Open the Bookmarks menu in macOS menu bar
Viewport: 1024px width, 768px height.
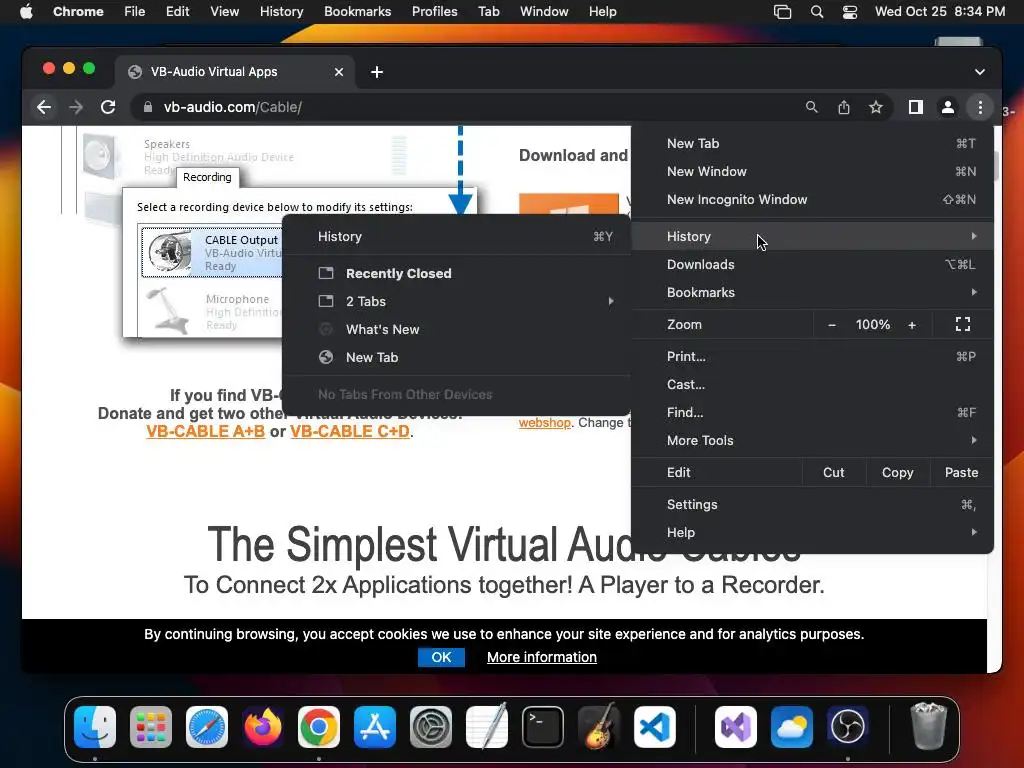[357, 12]
